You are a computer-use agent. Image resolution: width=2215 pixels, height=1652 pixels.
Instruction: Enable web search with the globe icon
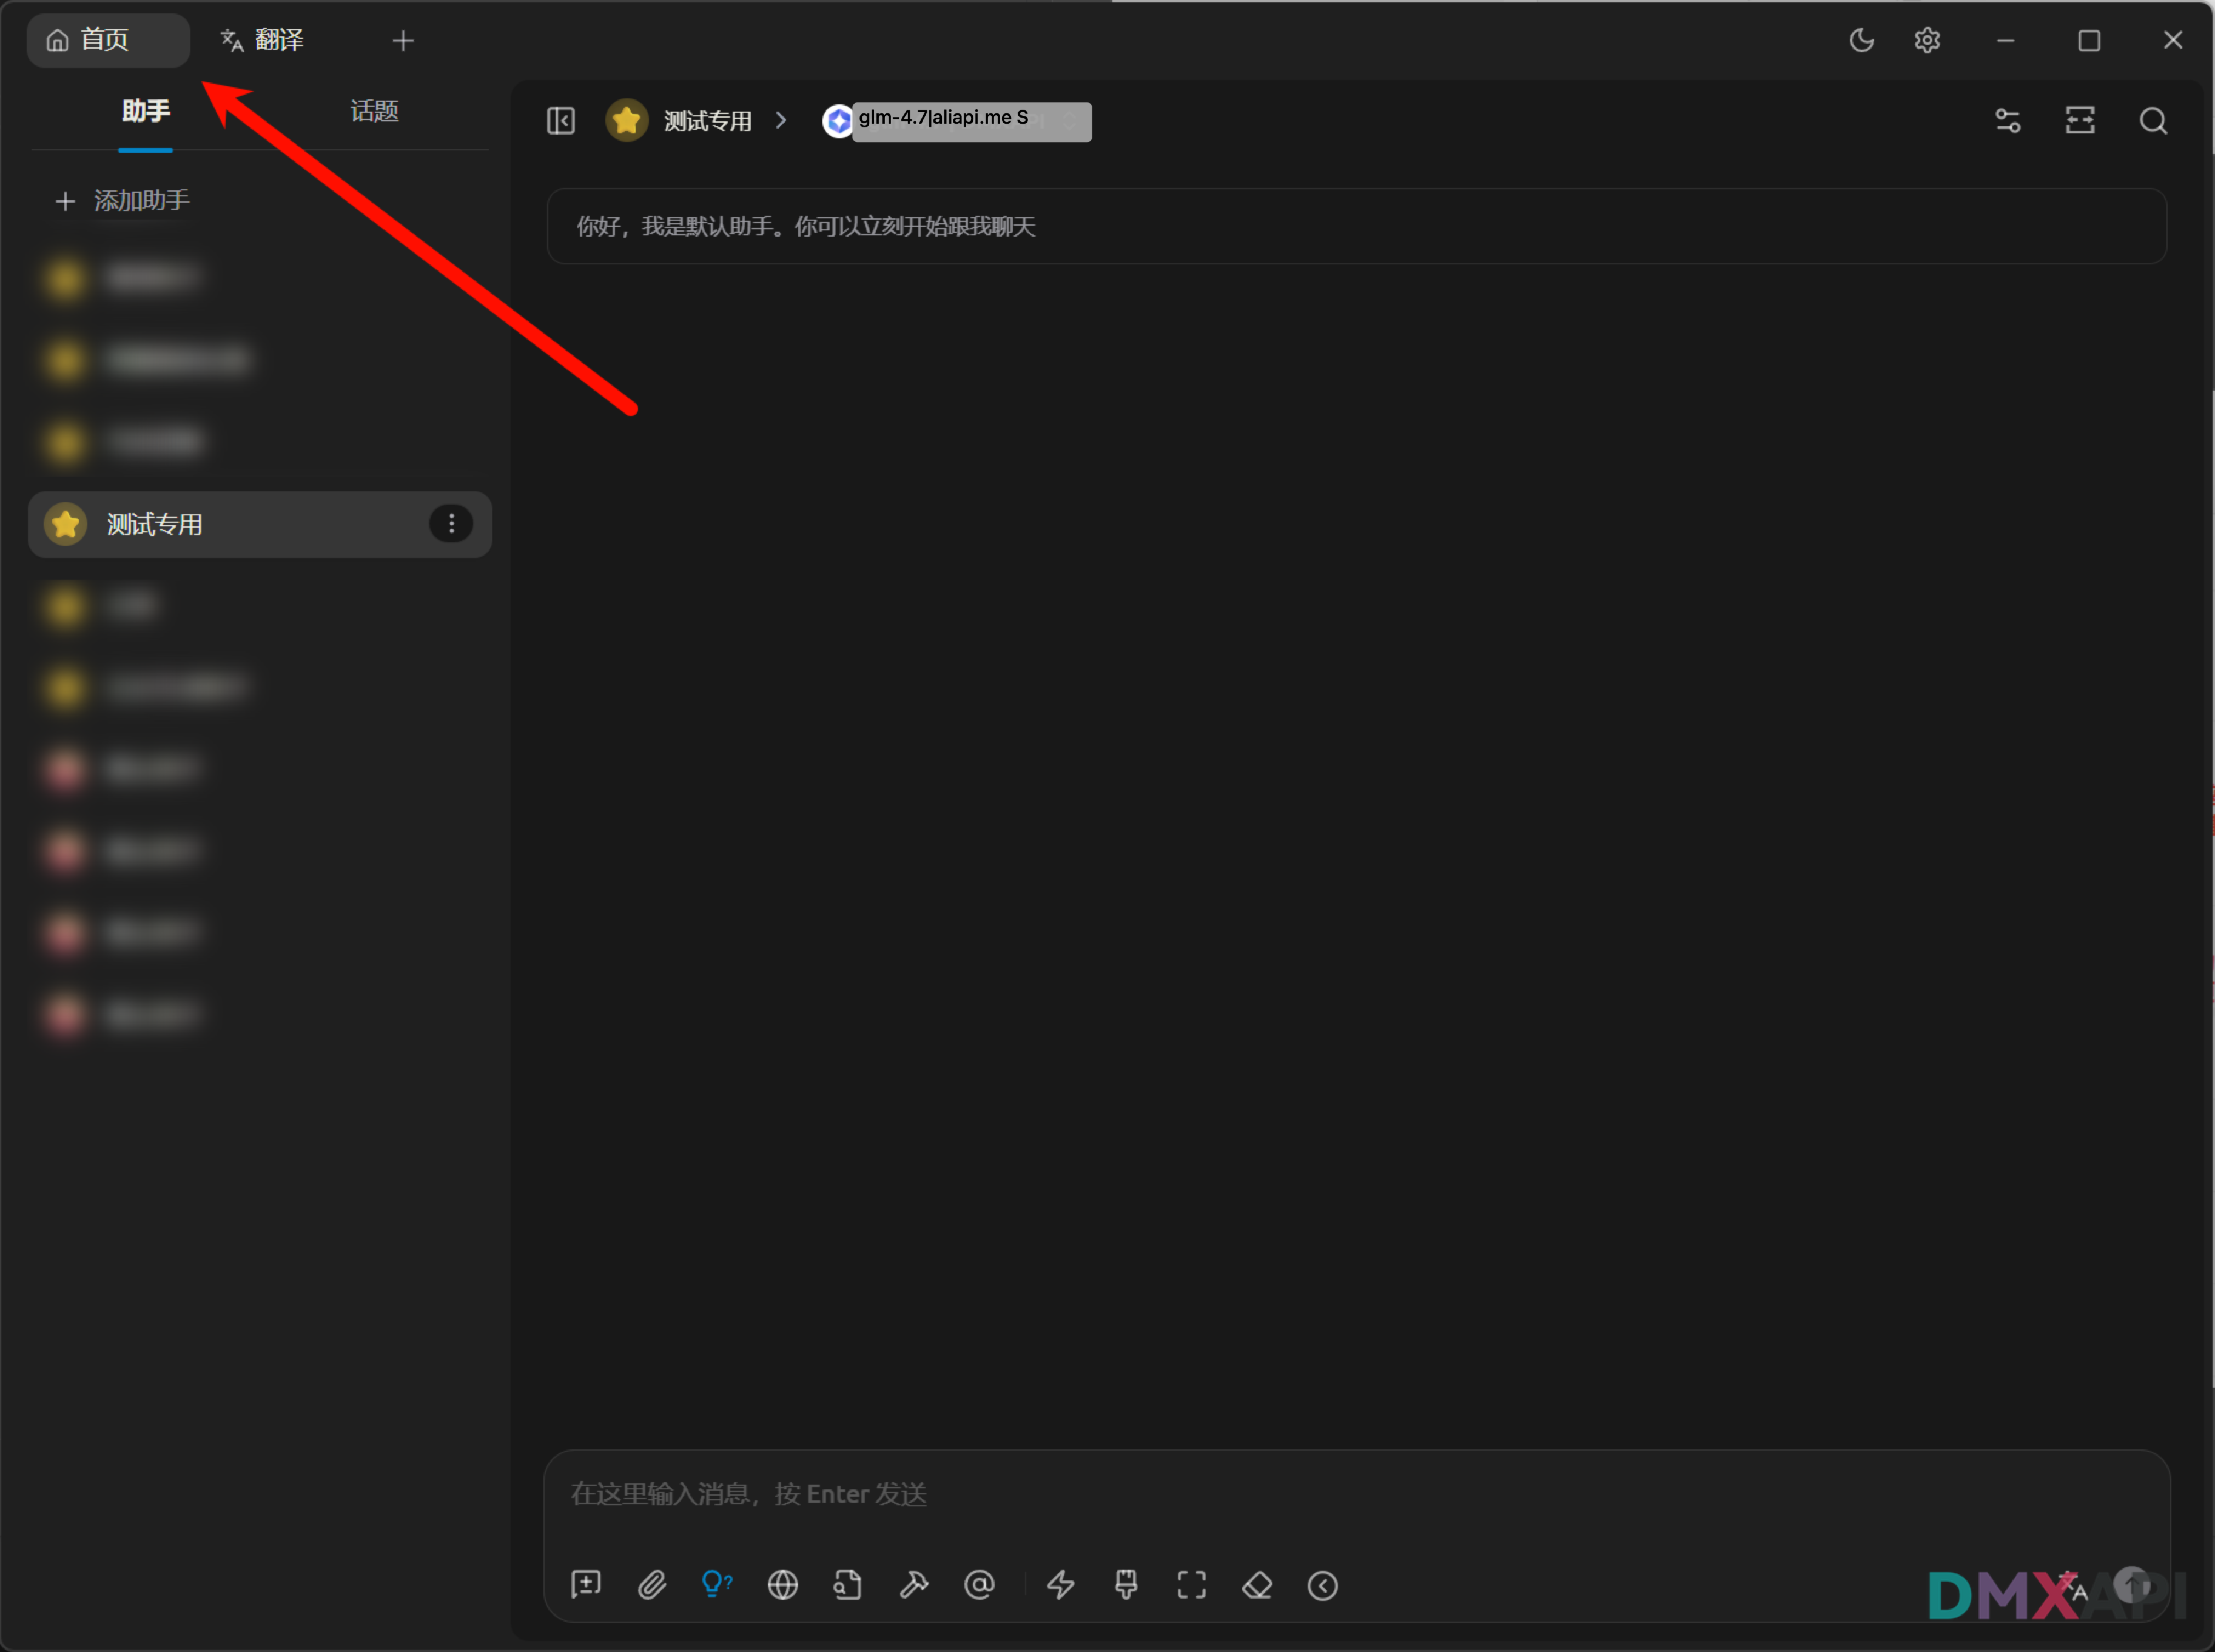click(x=783, y=1585)
